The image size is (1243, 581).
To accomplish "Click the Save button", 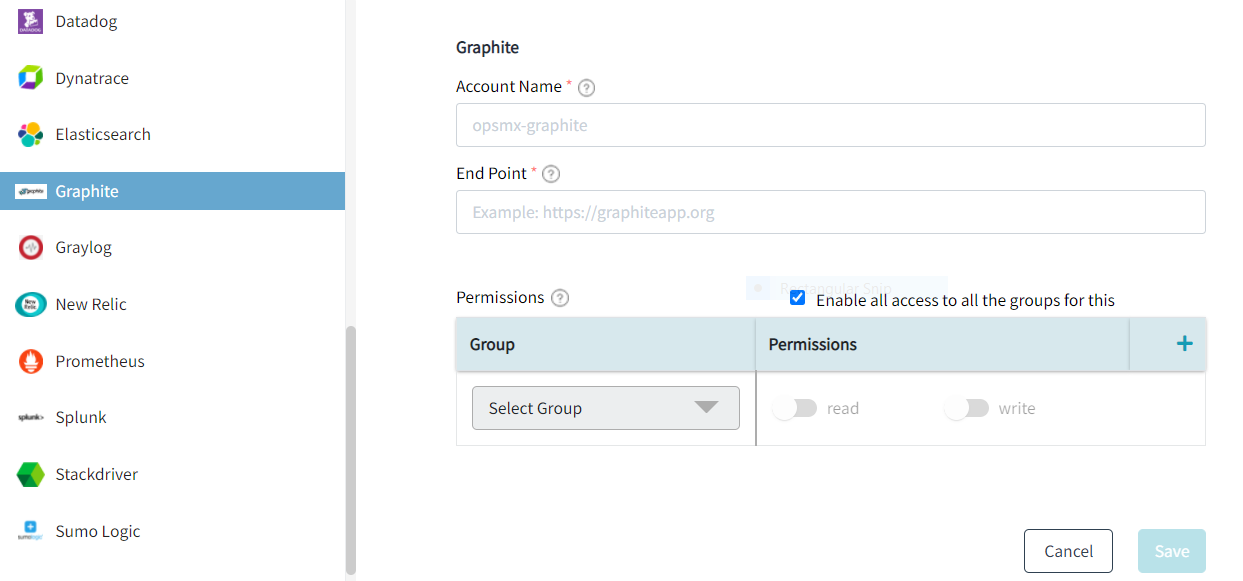I will [1171, 551].
